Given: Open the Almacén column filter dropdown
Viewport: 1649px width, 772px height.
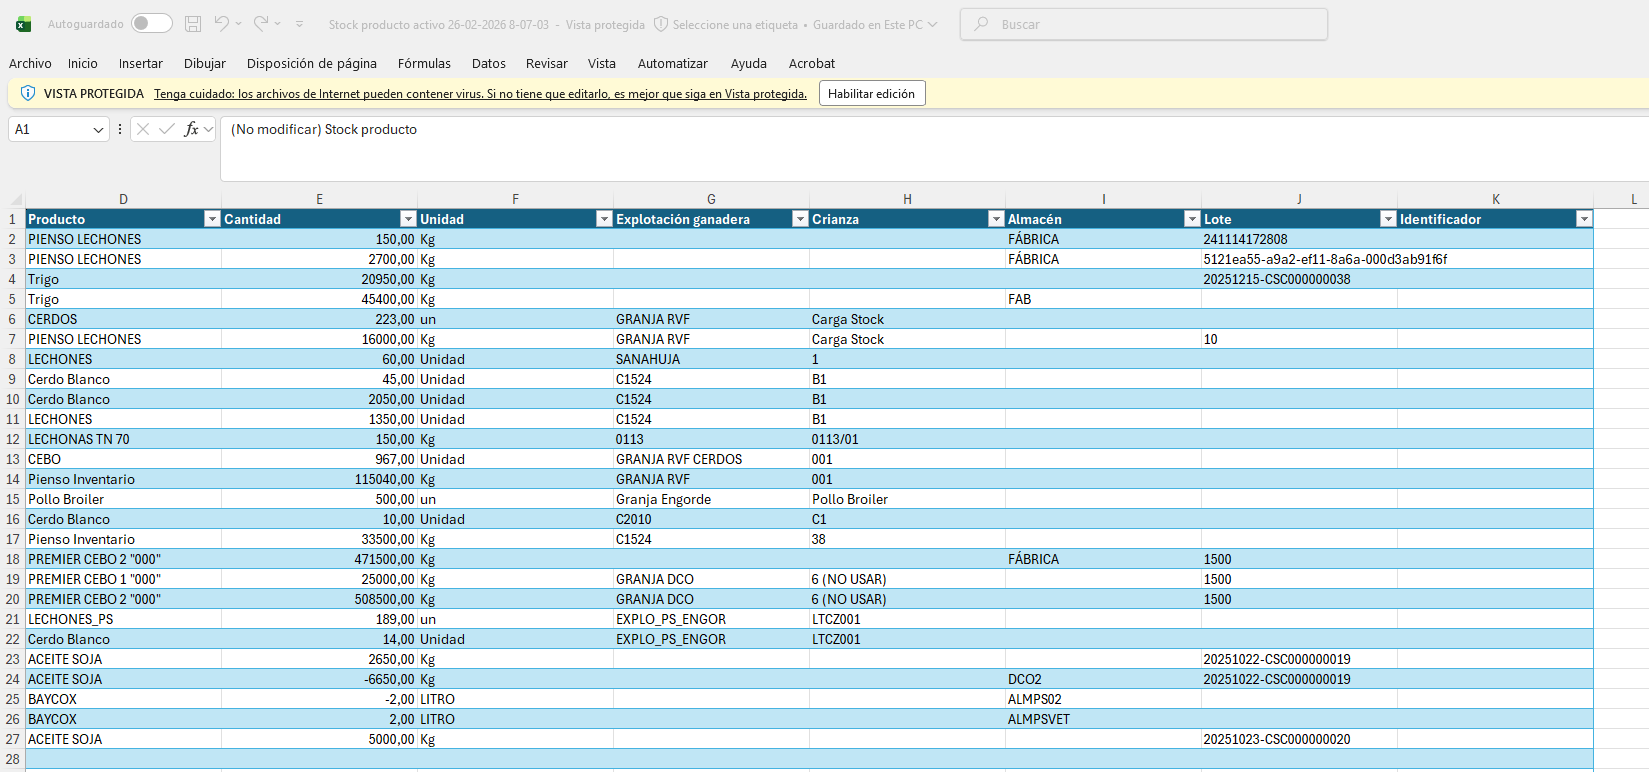Looking at the screenshot, I should click(x=1191, y=219).
